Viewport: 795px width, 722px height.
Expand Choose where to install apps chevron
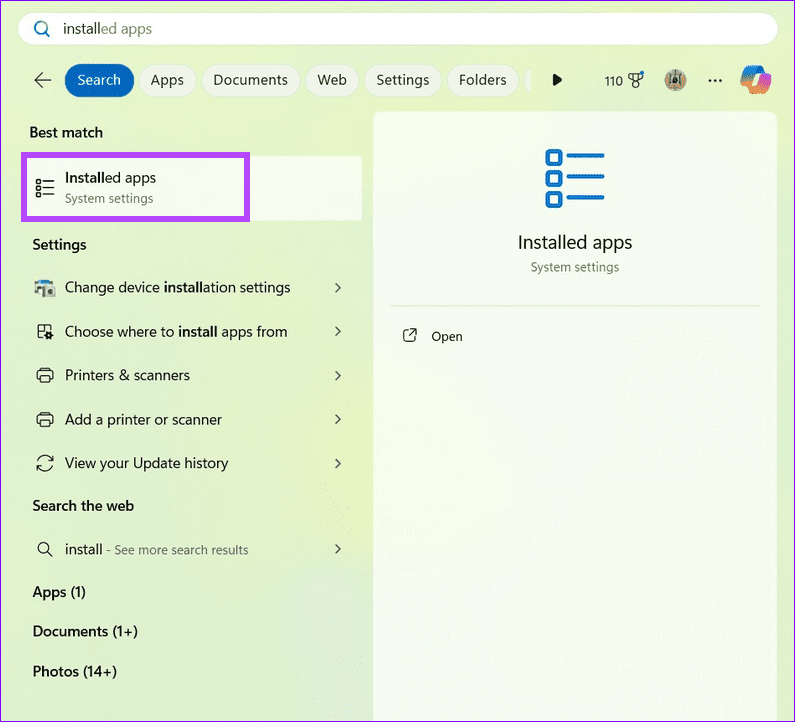[338, 332]
